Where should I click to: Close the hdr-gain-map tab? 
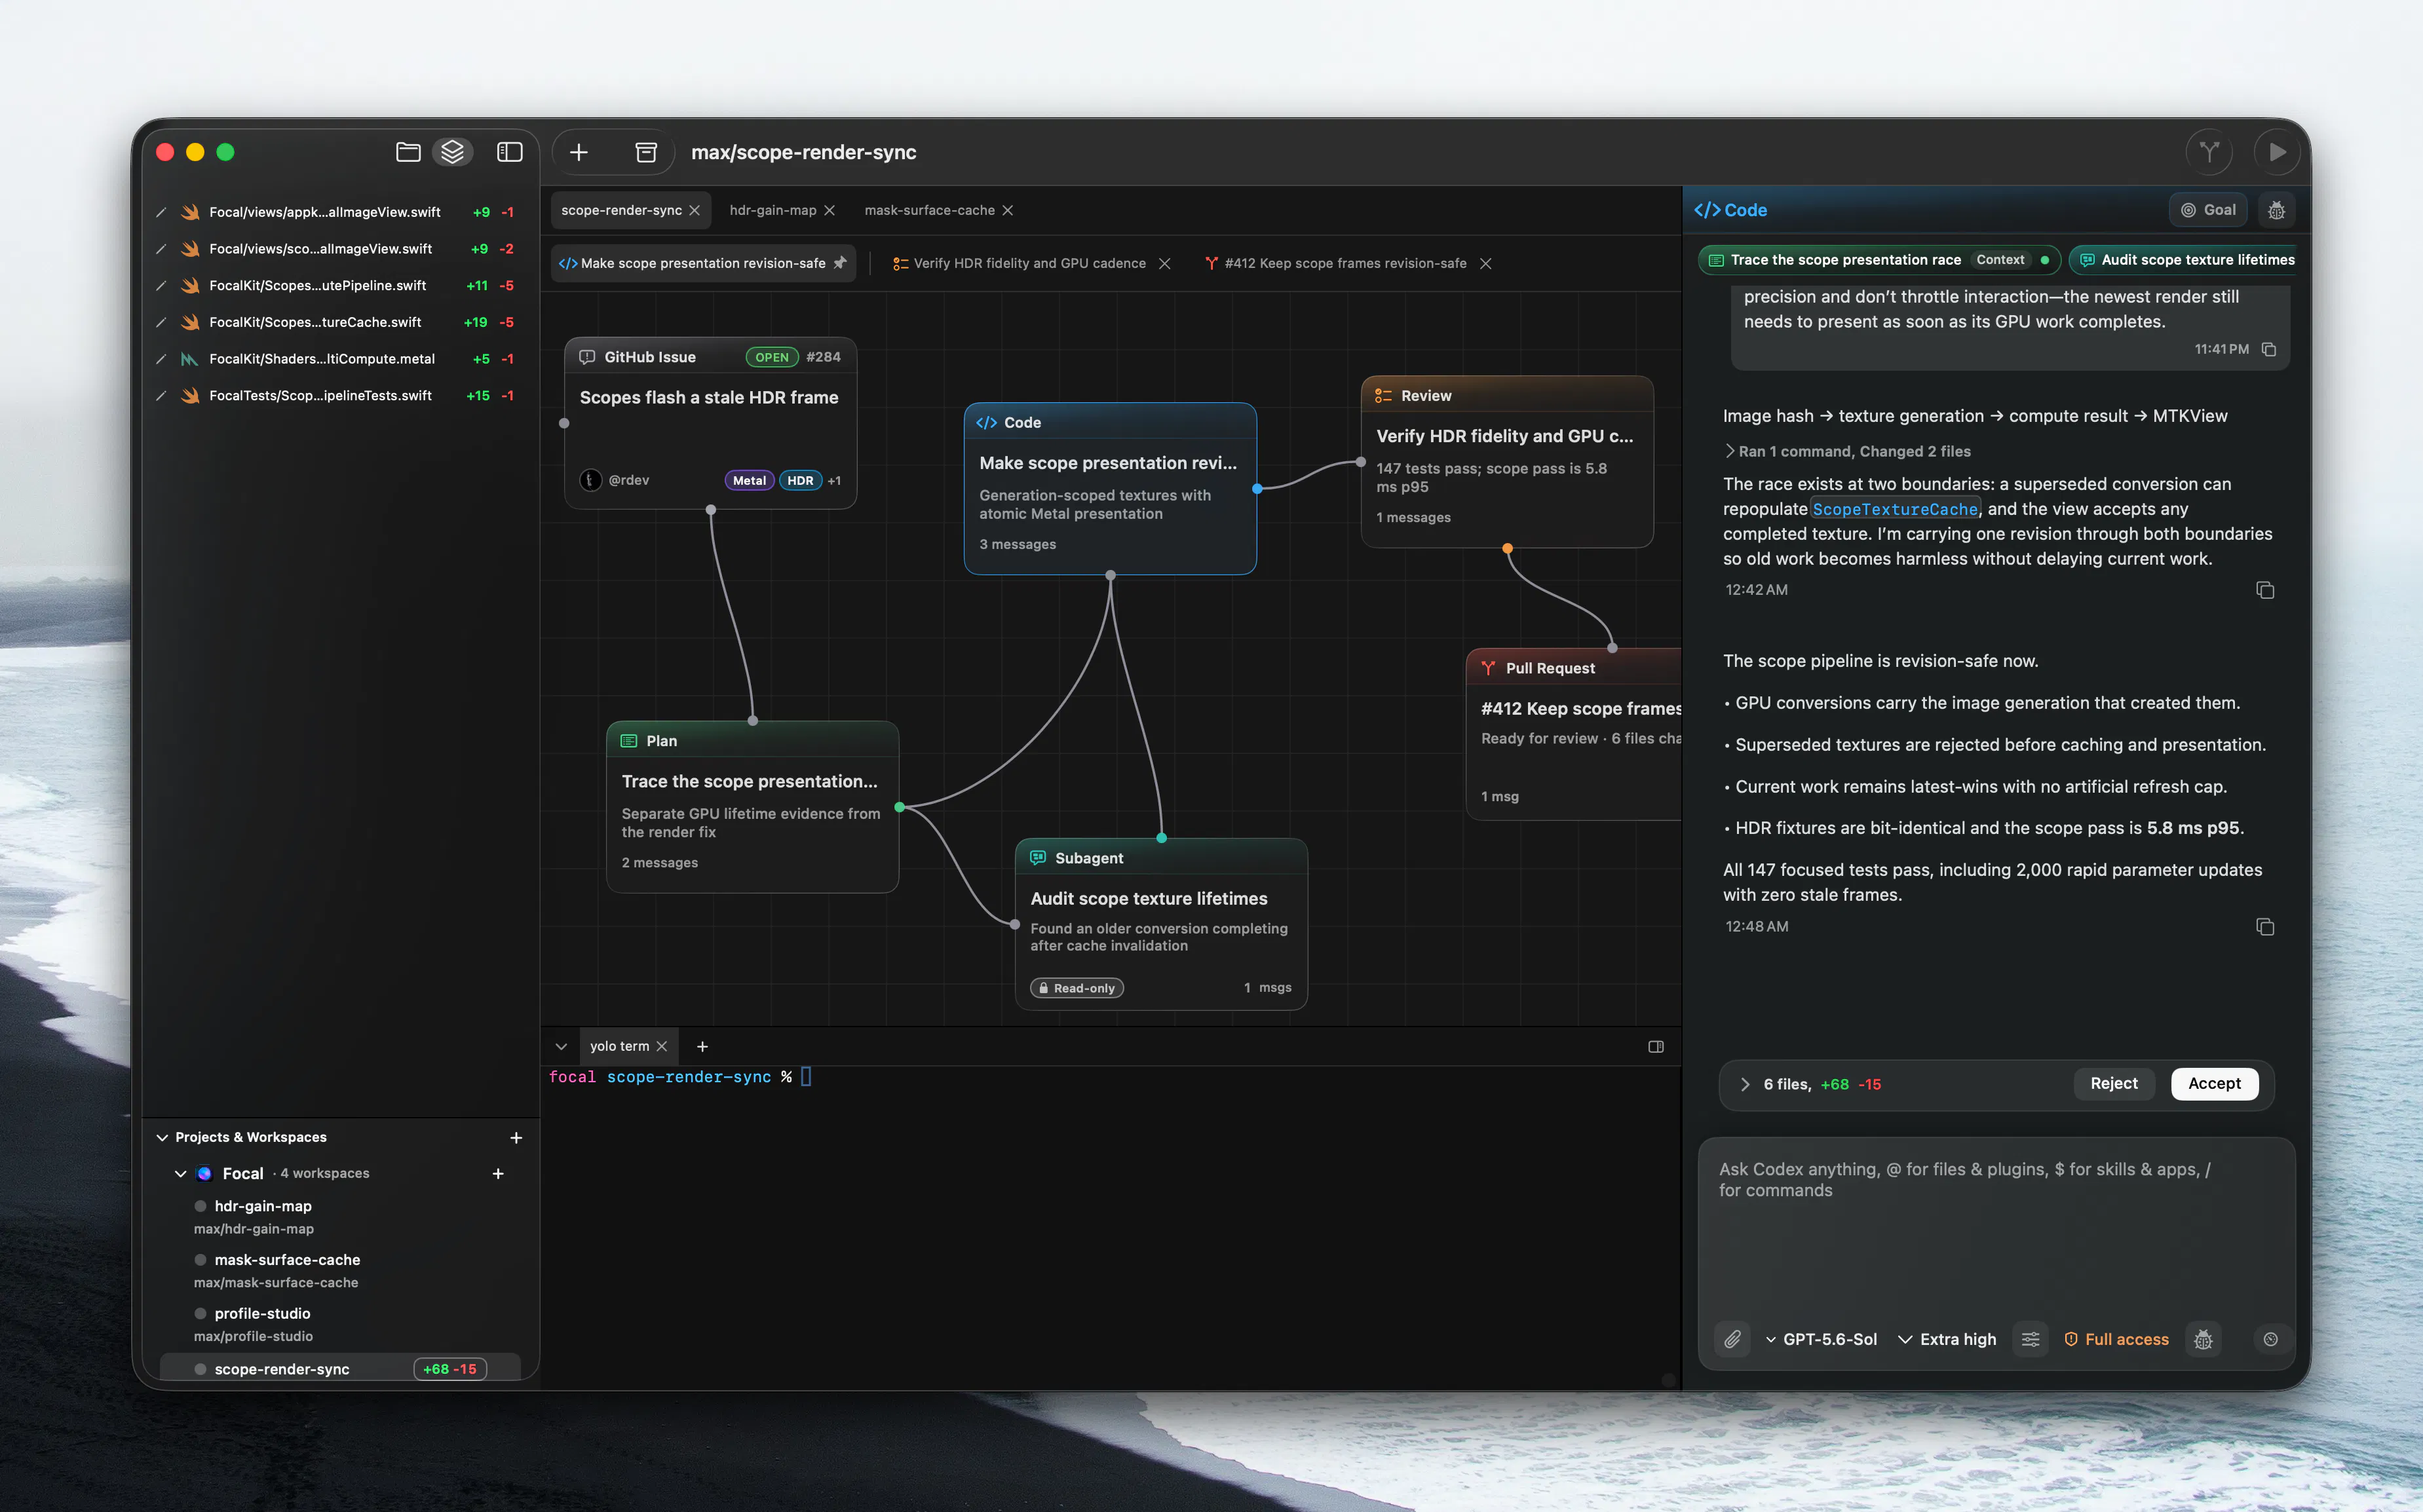829,210
